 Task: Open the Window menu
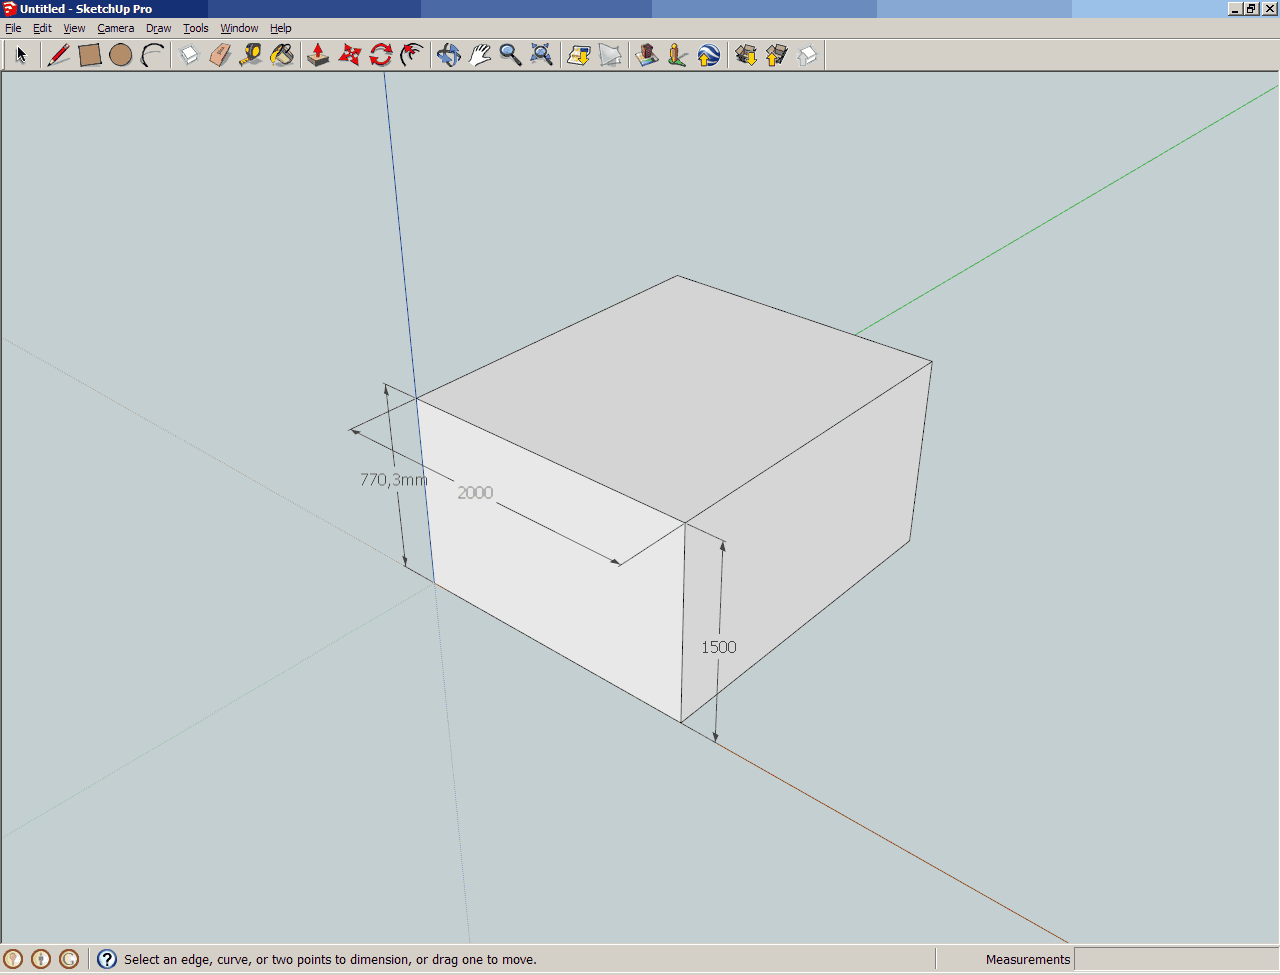pyautogui.click(x=239, y=28)
